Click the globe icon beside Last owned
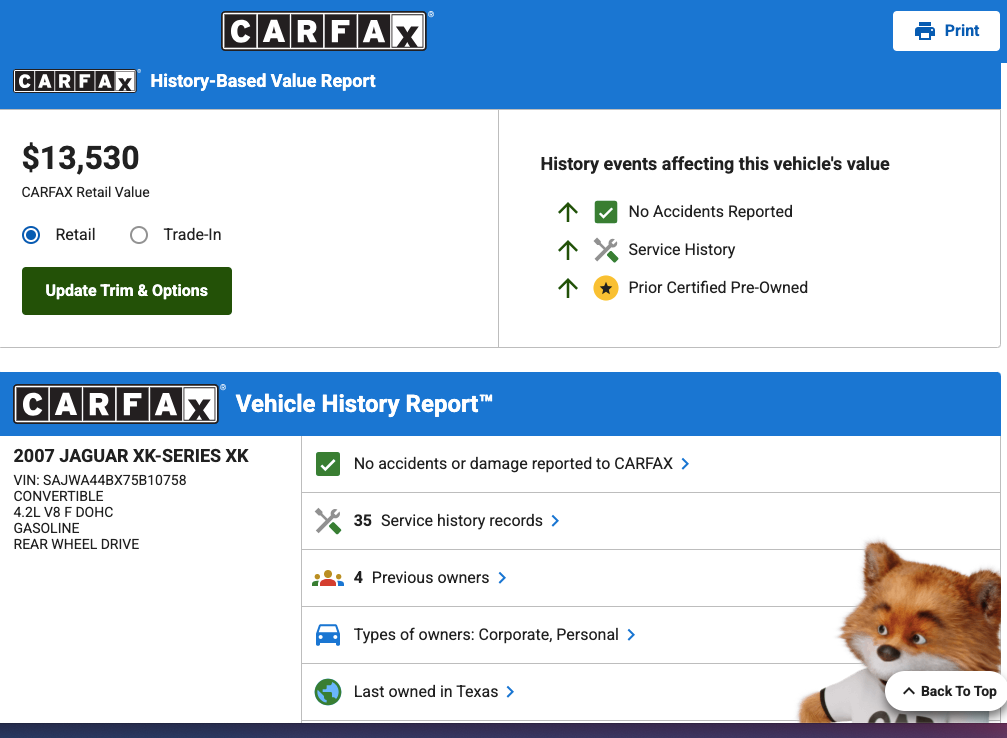The image size is (1007, 738). [x=328, y=692]
